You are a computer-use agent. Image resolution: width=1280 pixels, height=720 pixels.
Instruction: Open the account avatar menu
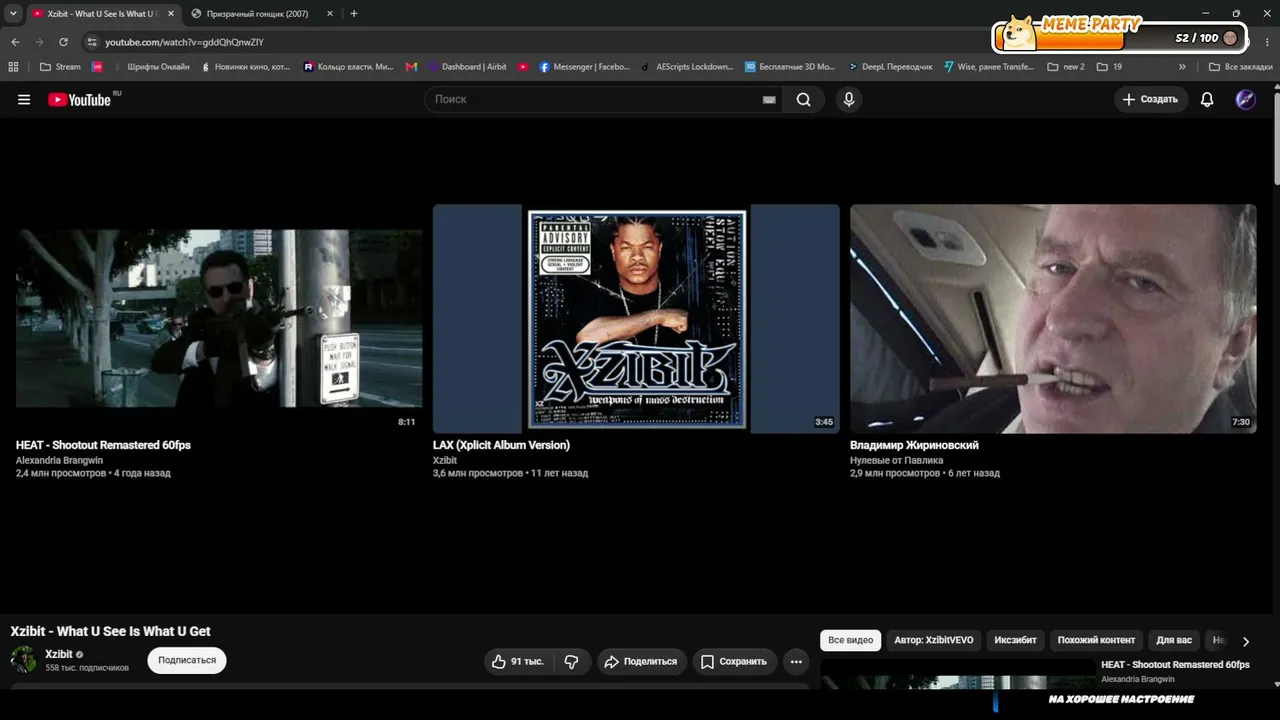pos(1245,99)
